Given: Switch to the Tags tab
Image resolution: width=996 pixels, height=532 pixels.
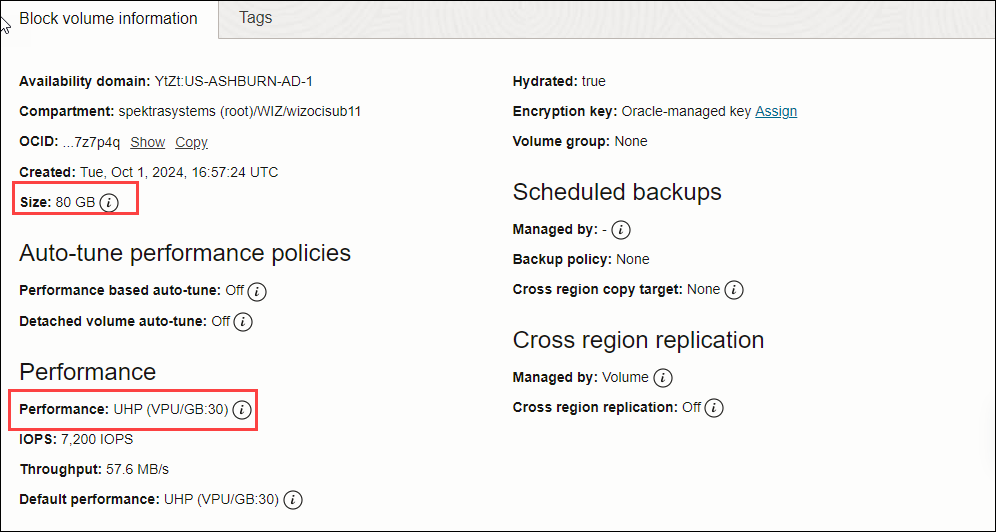Looking at the screenshot, I should coord(255,18).
